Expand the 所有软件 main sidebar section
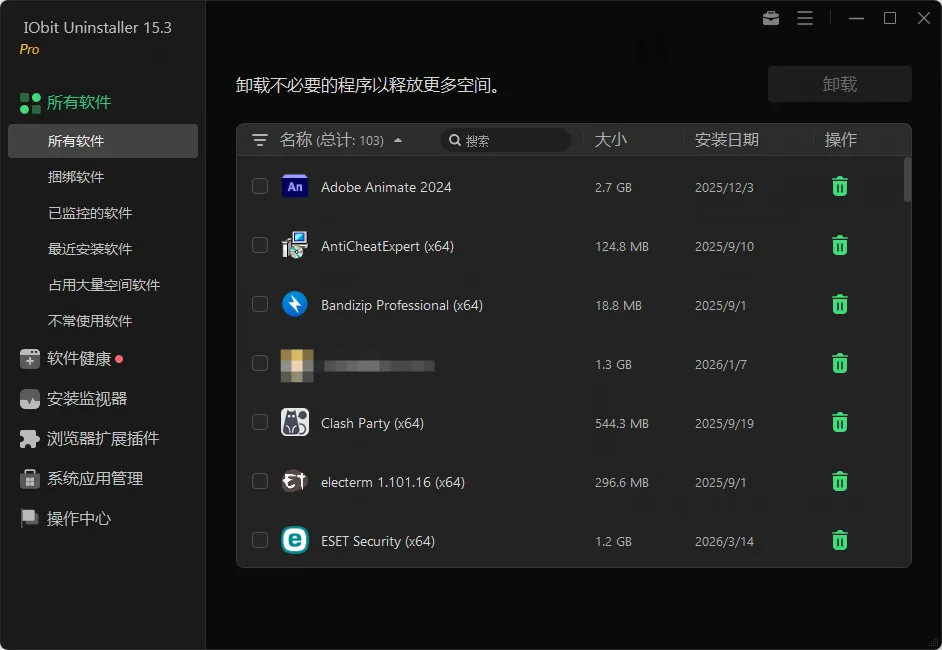 click(x=79, y=103)
